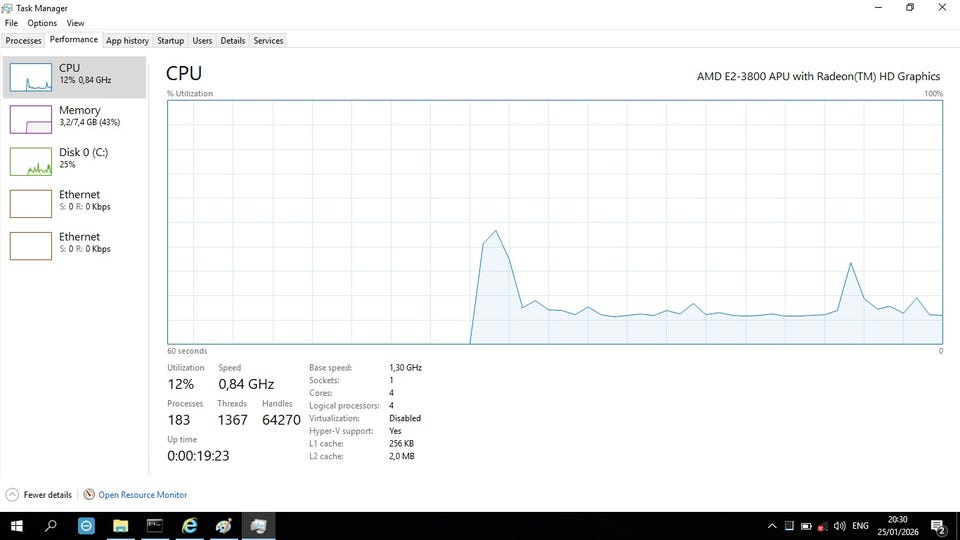Collapse view with Fewer details arrow
960x540 pixels.
[x=12, y=495]
